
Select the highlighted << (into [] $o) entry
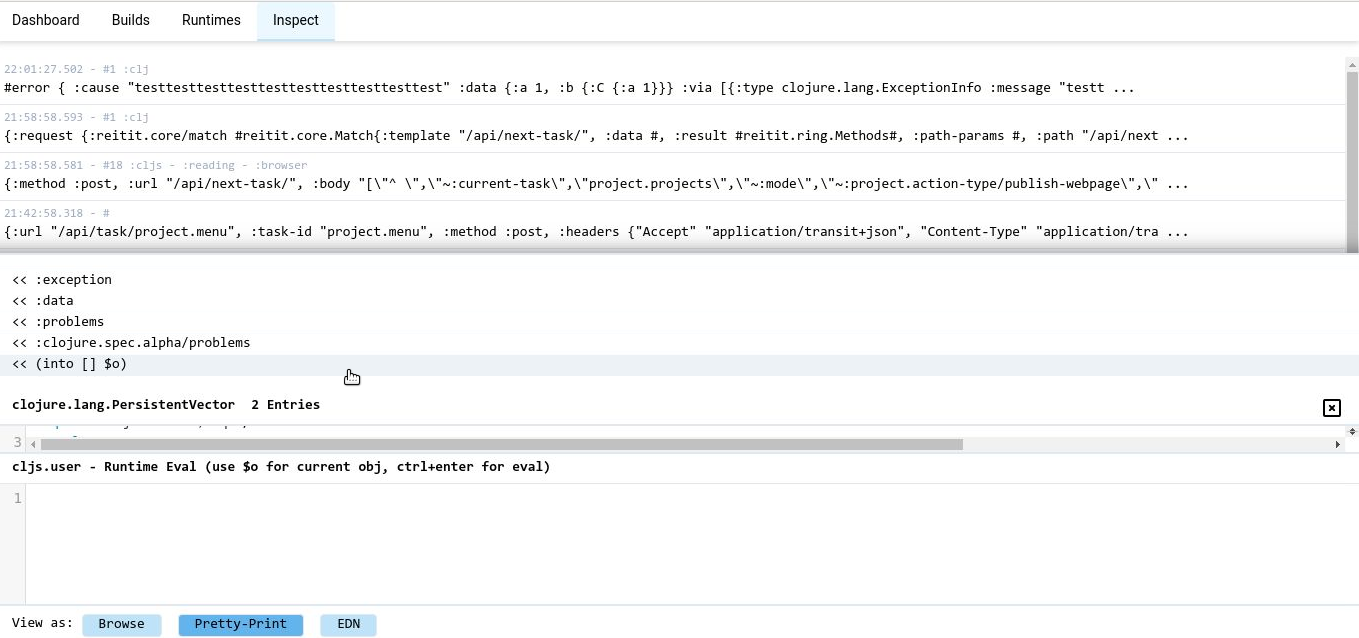click(70, 363)
